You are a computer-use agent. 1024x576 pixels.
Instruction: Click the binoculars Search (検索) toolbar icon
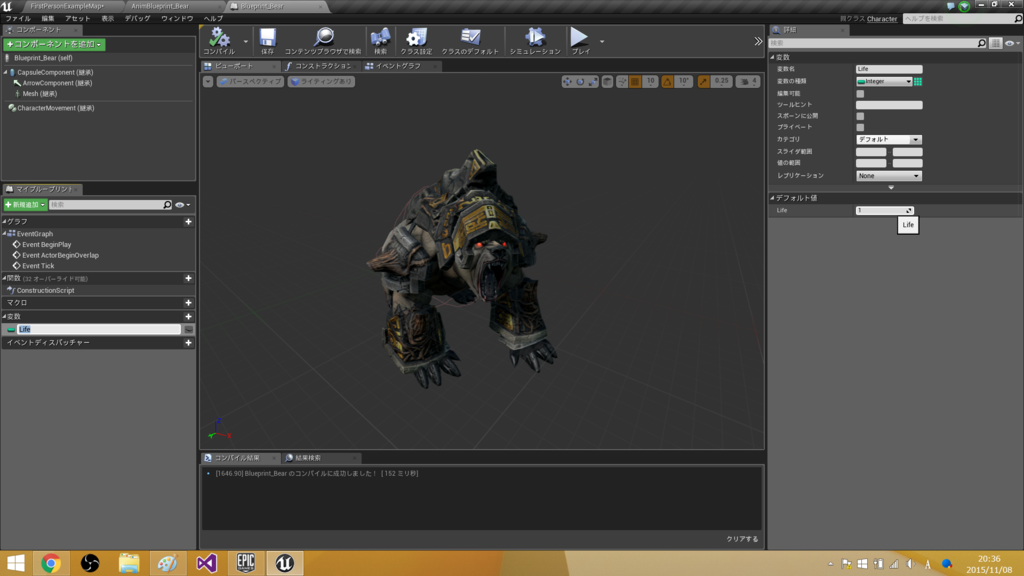380,38
